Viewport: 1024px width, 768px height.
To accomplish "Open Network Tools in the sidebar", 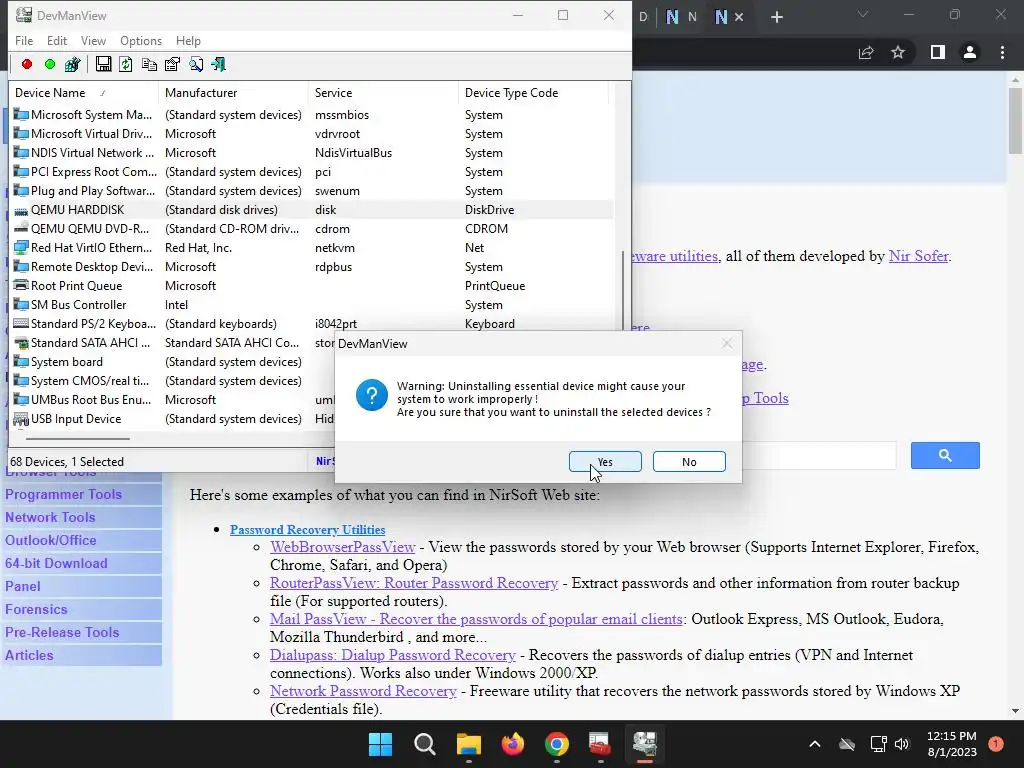I will coord(50,517).
